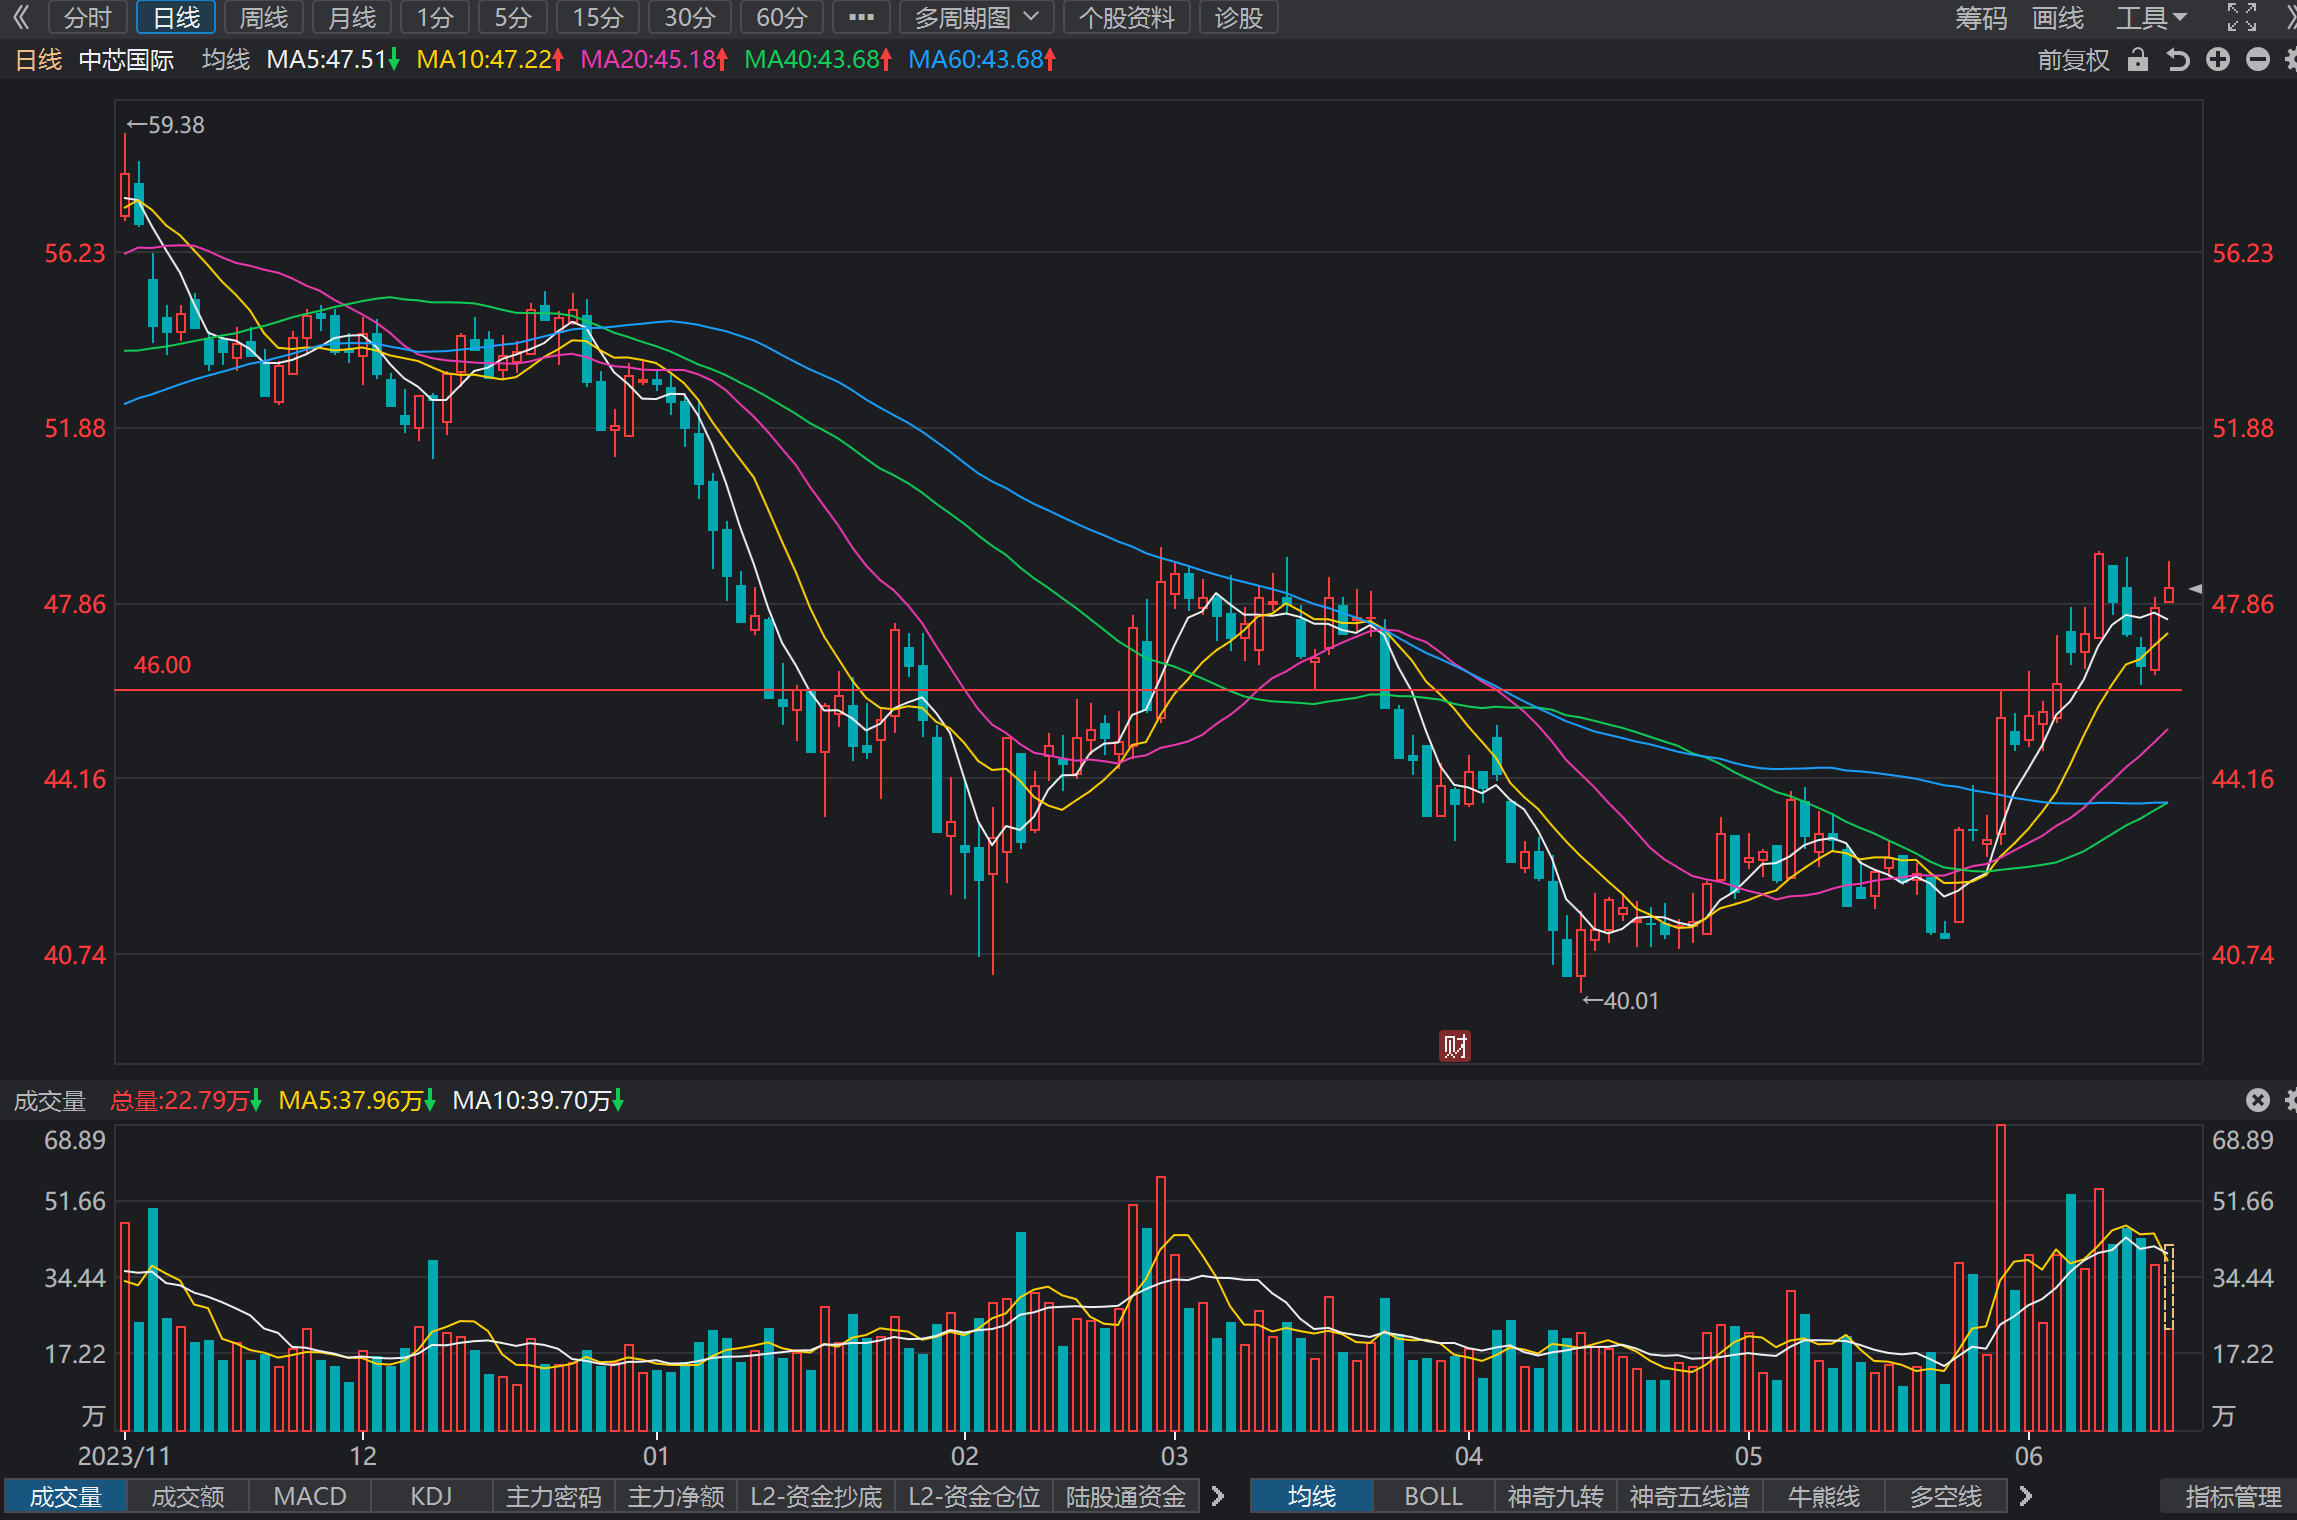This screenshot has height=1520, width=2297.
Task: Click the MA60:43.68 blue indicator label
Action: 982,60
